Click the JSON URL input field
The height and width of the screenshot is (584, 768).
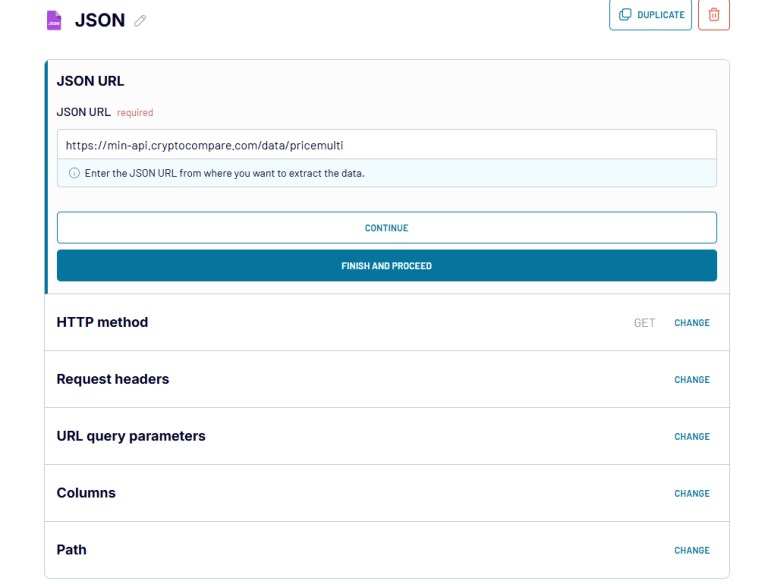click(386, 145)
